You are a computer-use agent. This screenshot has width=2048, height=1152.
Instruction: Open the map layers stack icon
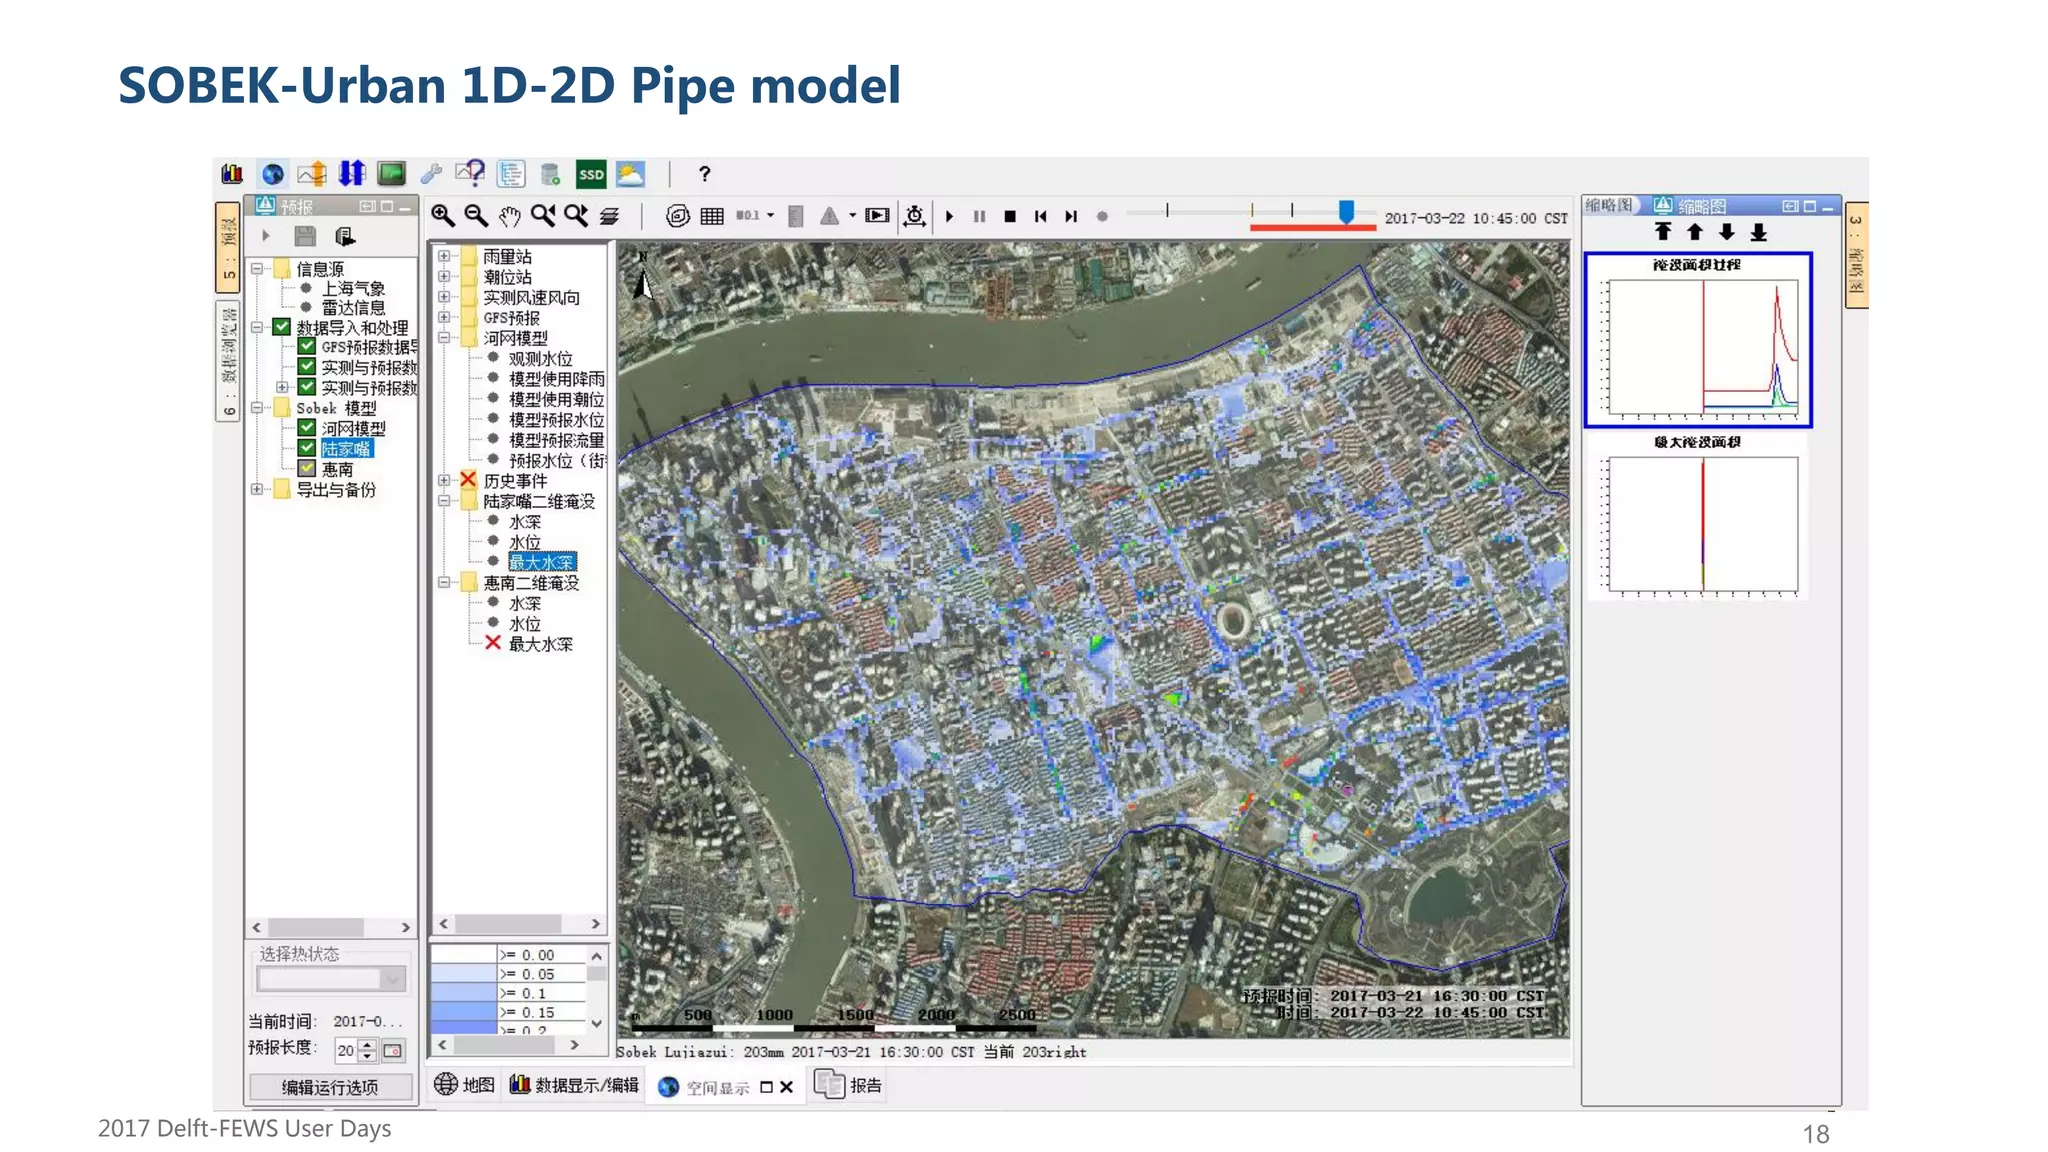coord(609,216)
